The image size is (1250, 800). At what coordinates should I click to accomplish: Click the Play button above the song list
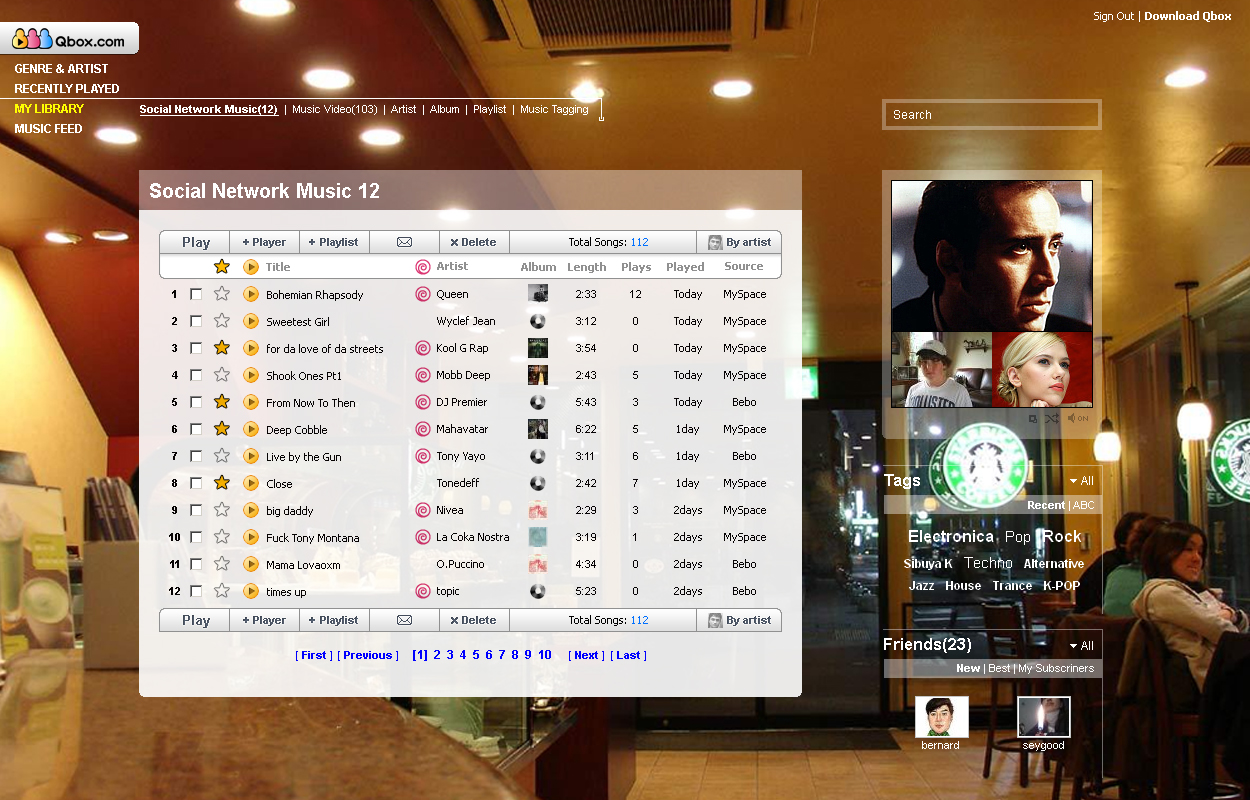click(x=196, y=242)
